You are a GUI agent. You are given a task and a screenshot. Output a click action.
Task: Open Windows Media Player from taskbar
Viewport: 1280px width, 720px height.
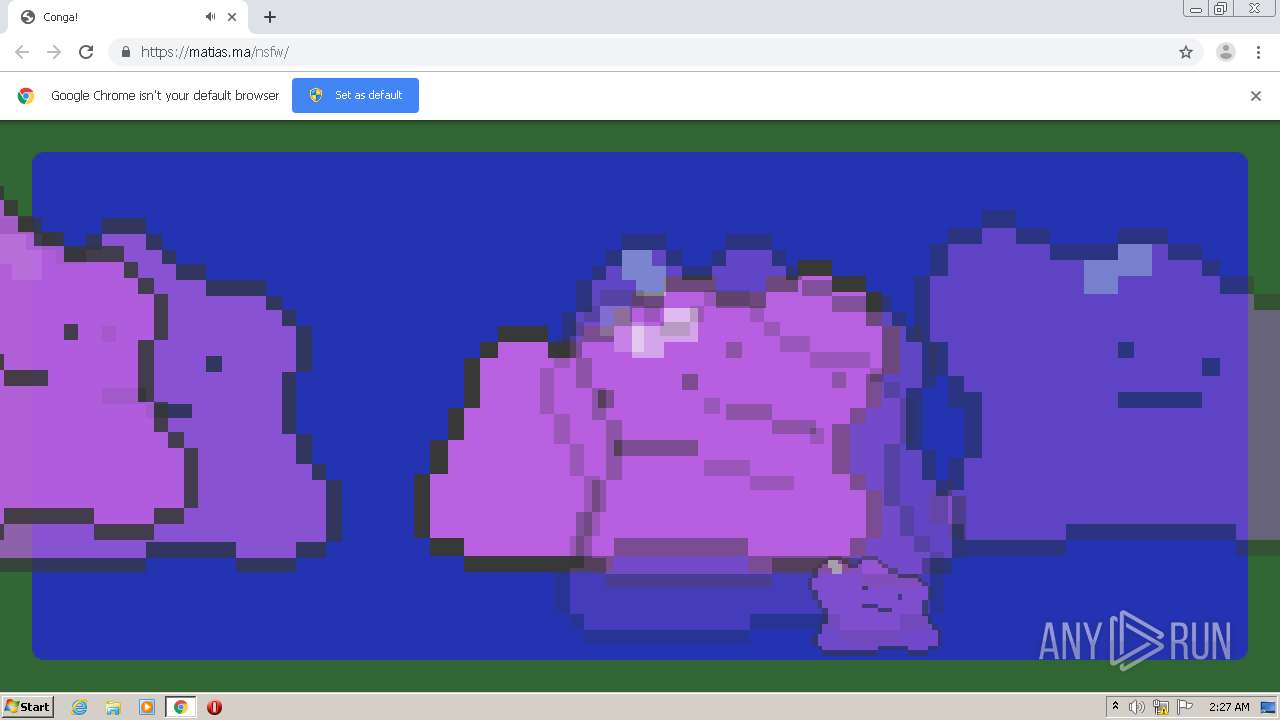(147, 707)
